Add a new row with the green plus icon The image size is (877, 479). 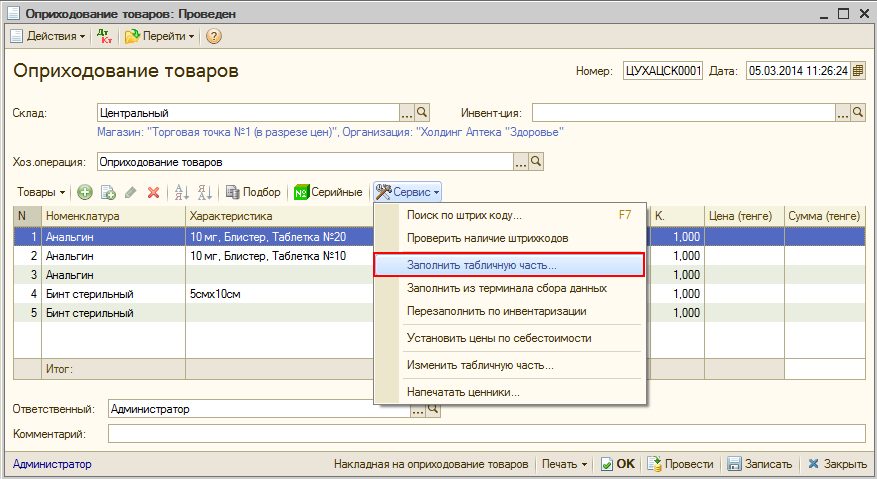(x=85, y=192)
